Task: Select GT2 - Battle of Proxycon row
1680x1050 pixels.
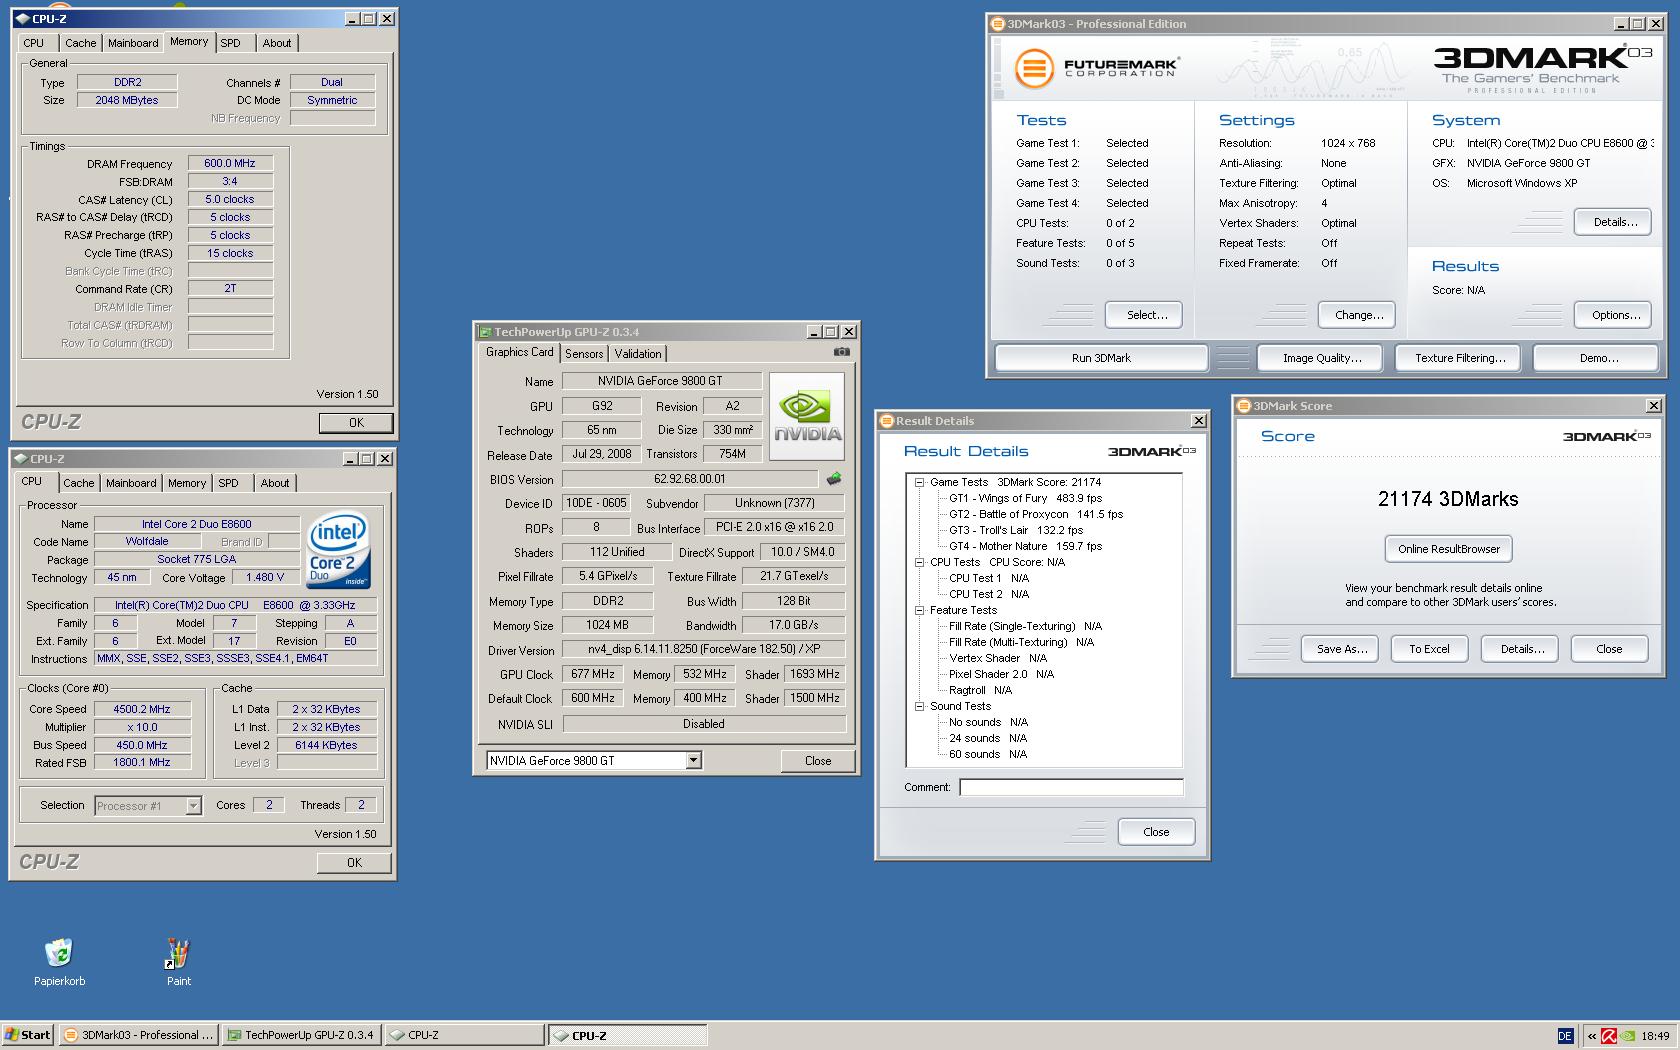Action: click(x=1035, y=514)
